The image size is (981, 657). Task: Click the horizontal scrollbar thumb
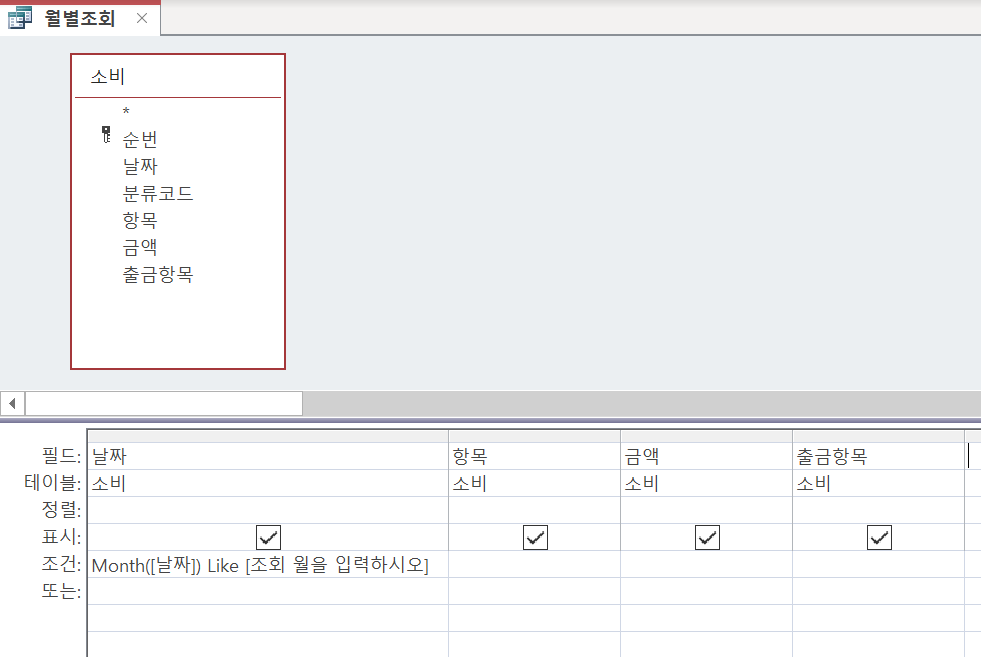[163, 403]
